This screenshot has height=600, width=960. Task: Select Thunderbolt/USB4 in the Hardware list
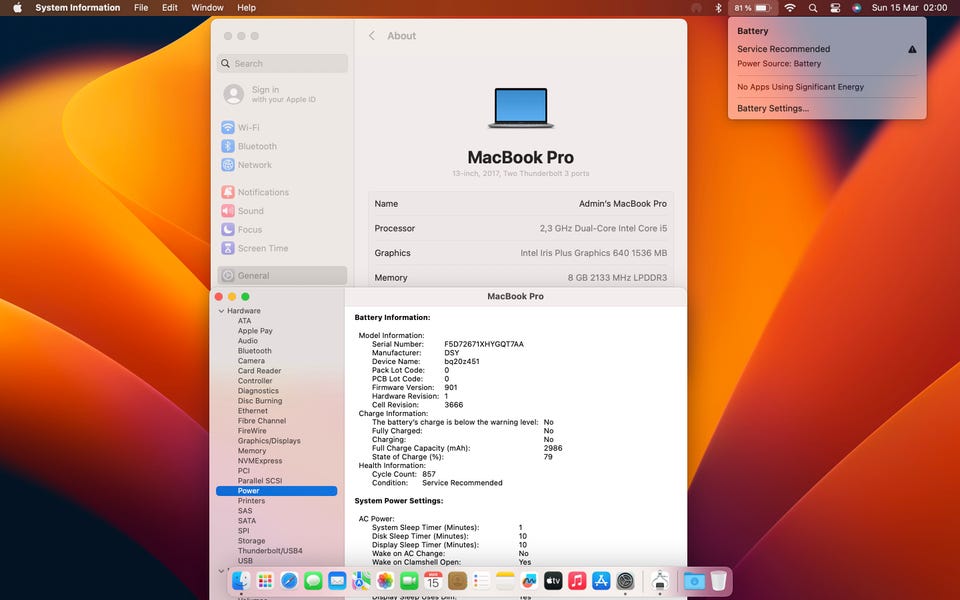(270, 551)
